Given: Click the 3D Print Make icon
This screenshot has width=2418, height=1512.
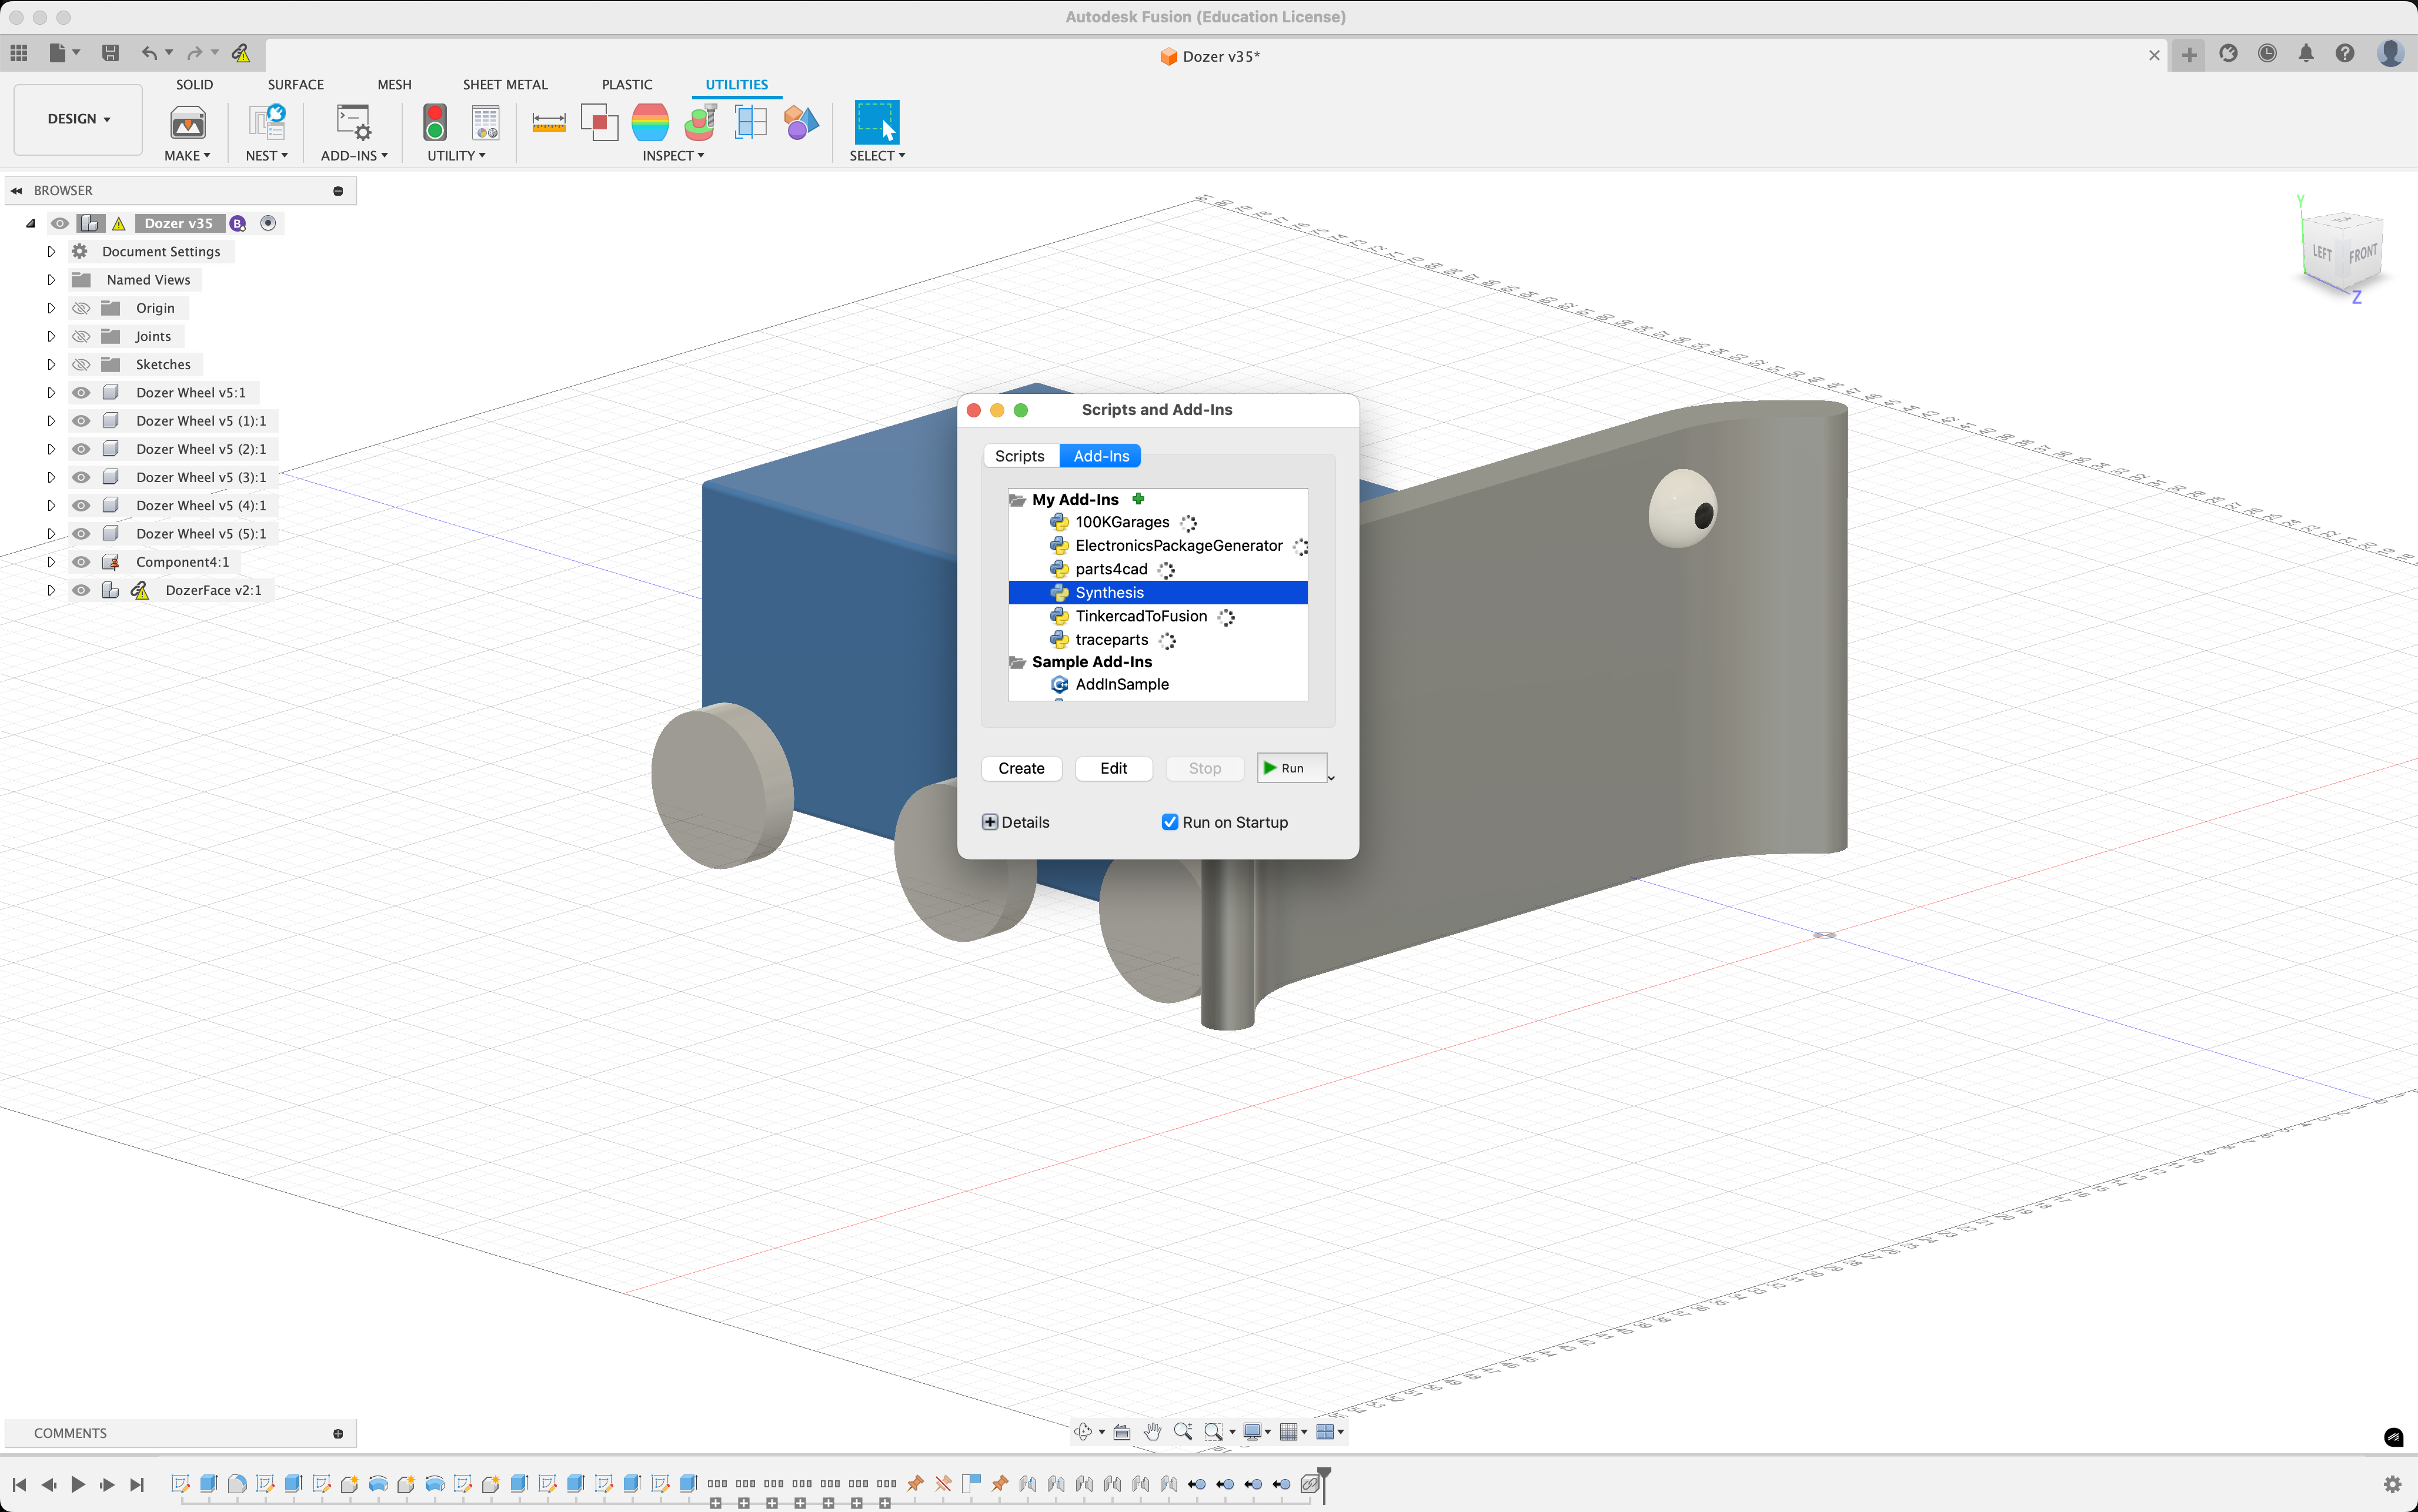Looking at the screenshot, I should click(x=187, y=122).
